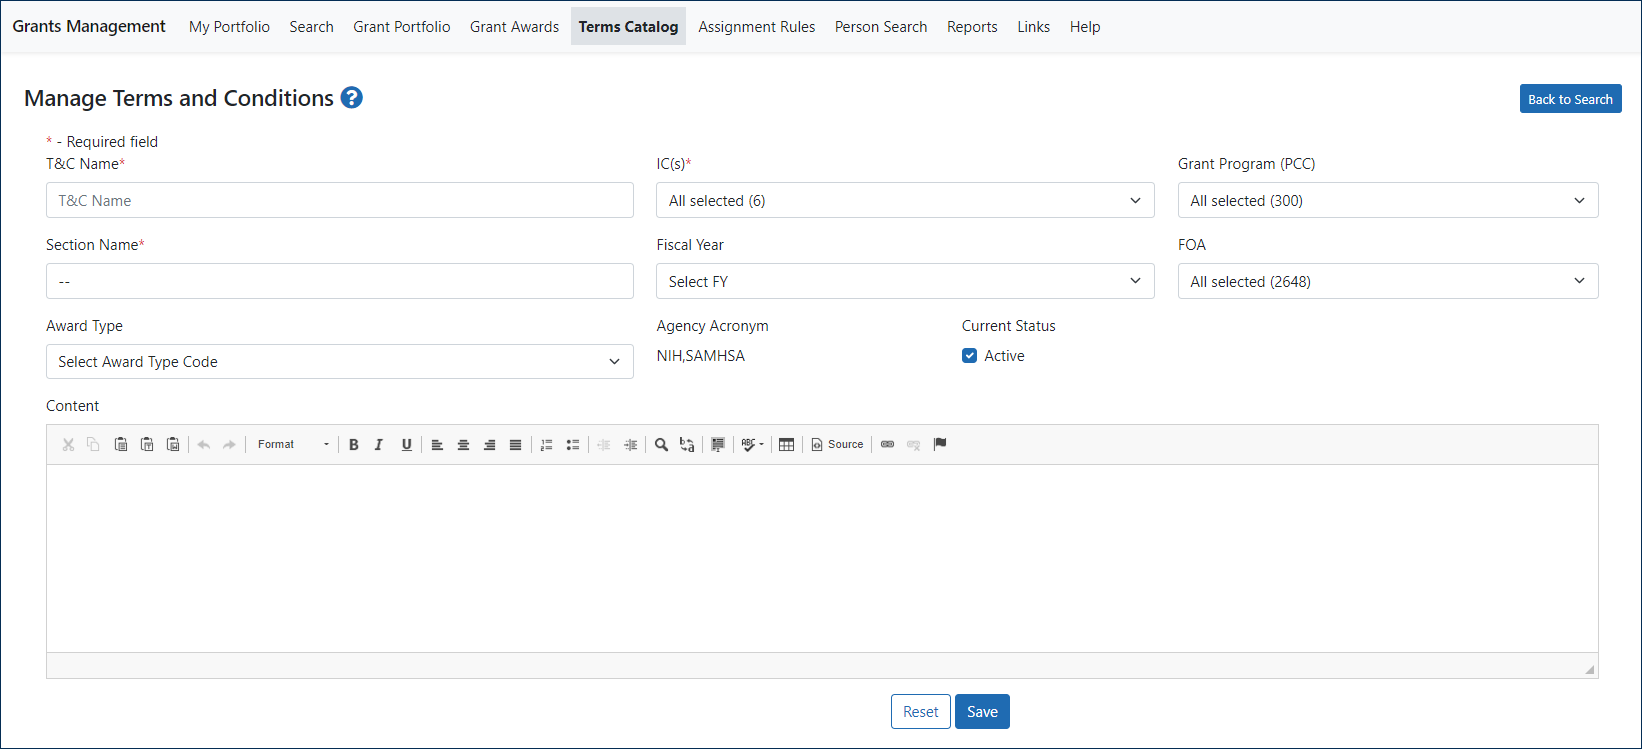Open the Fiscal Year Select FY dropdown
This screenshot has width=1642, height=749.
coord(905,281)
